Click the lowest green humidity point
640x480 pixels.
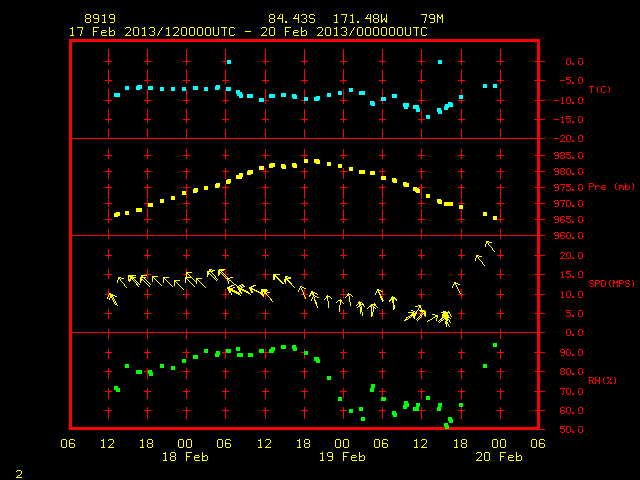point(447,426)
